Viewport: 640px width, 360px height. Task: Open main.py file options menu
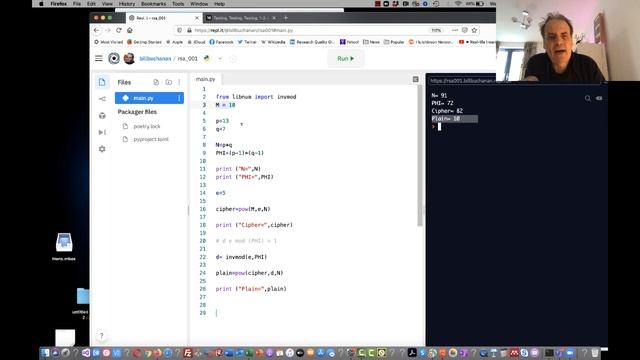pyautogui.click(x=179, y=98)
